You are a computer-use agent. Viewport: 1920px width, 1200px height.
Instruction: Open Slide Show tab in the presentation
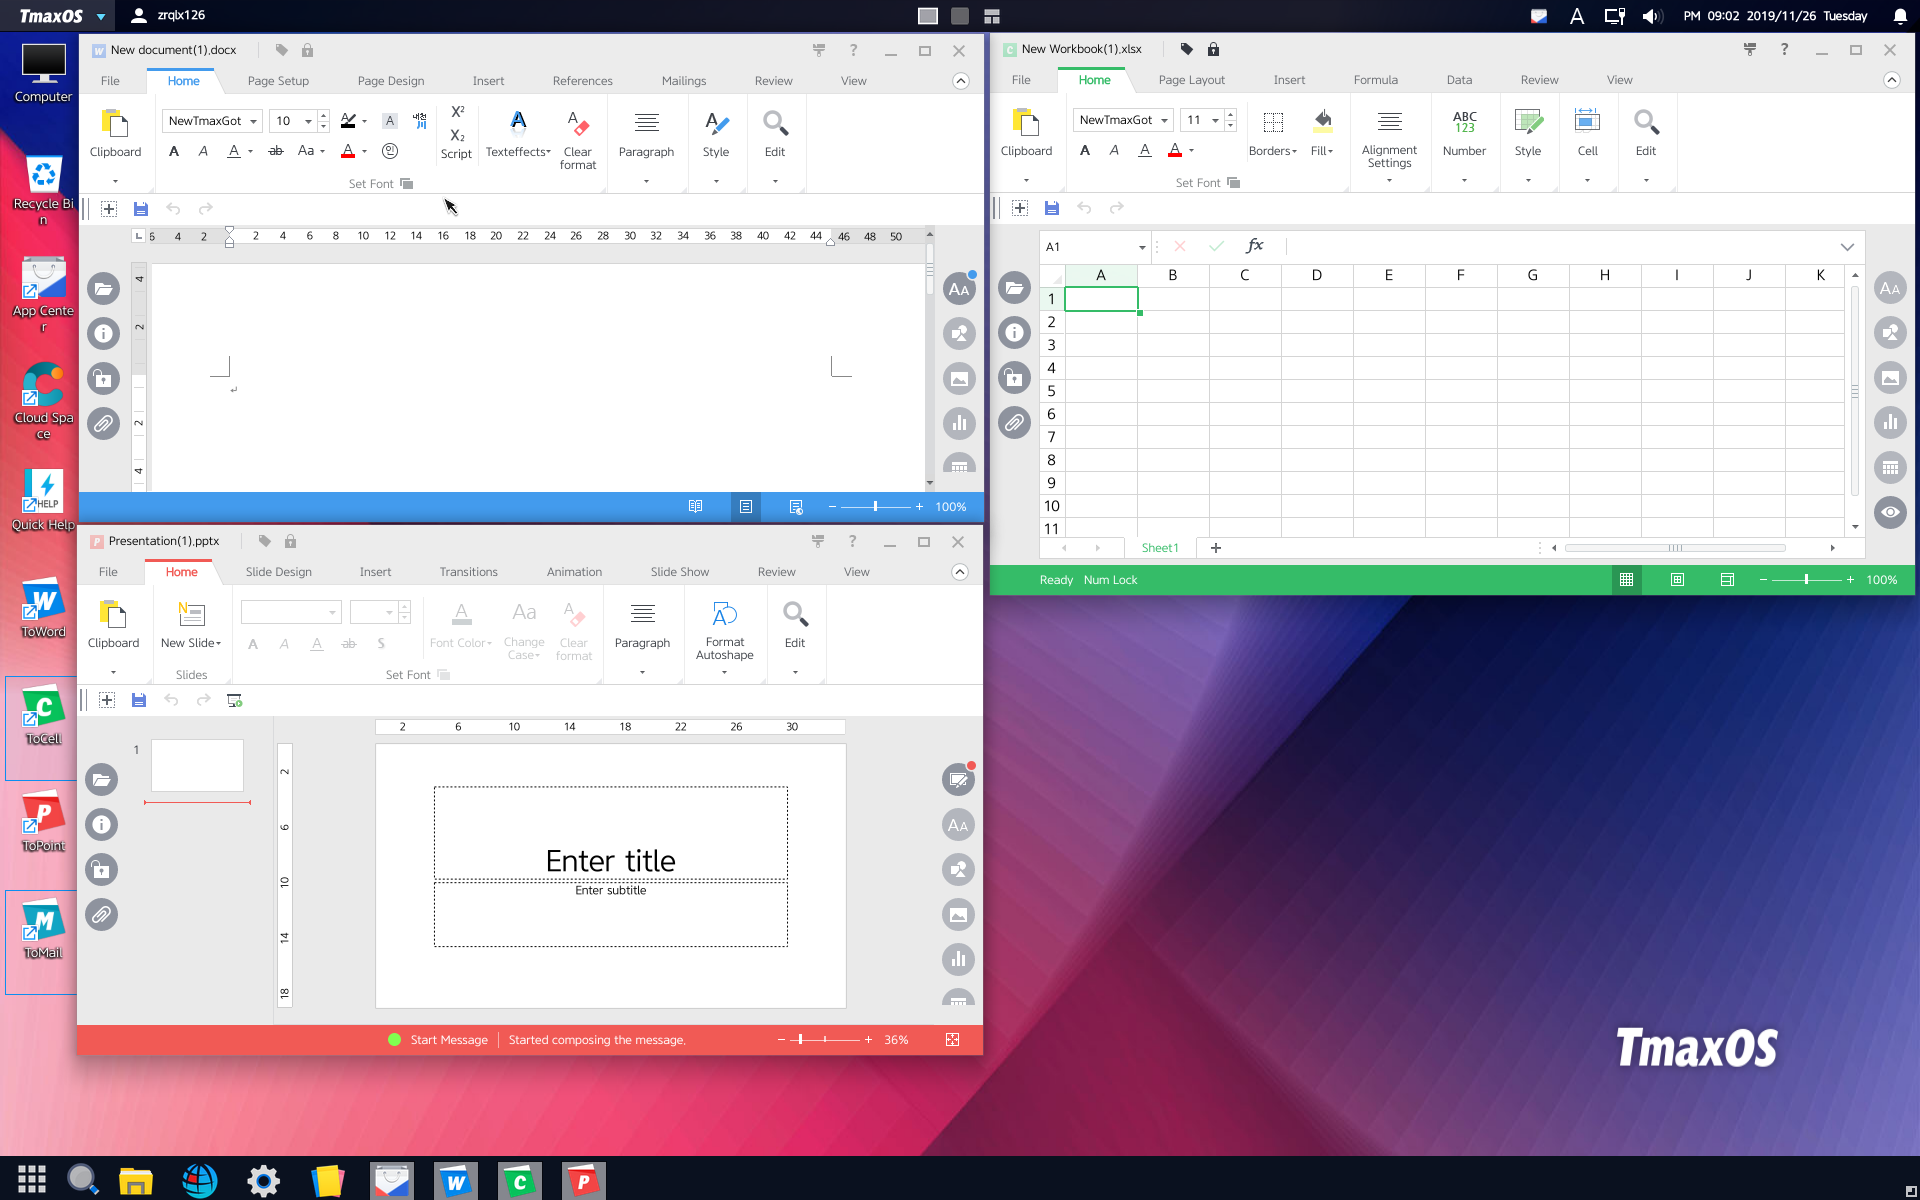679,572
